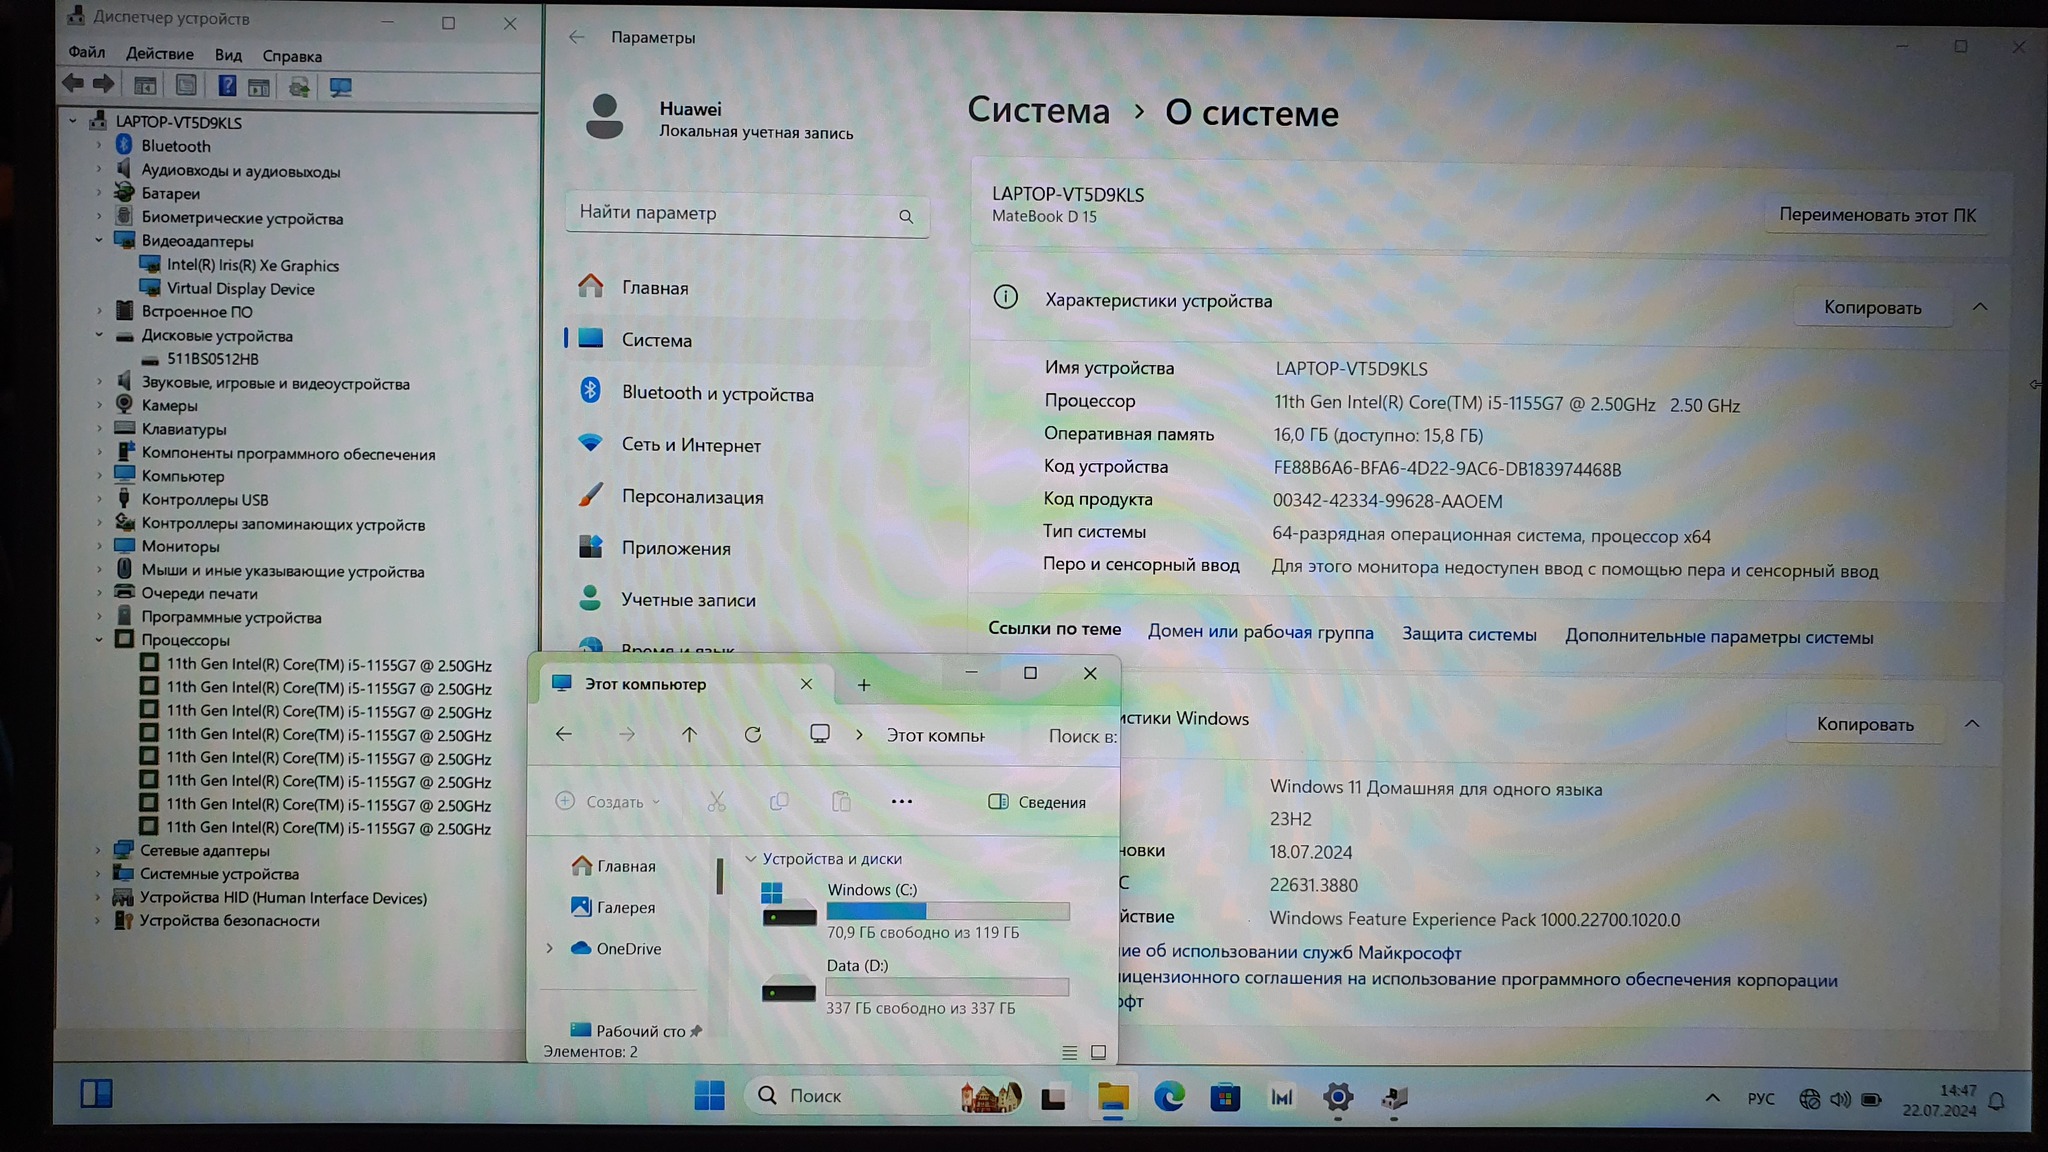Click the Переименовать этот ПК button
This screenshot has width=2048, height=1152.
point(1876,215)
